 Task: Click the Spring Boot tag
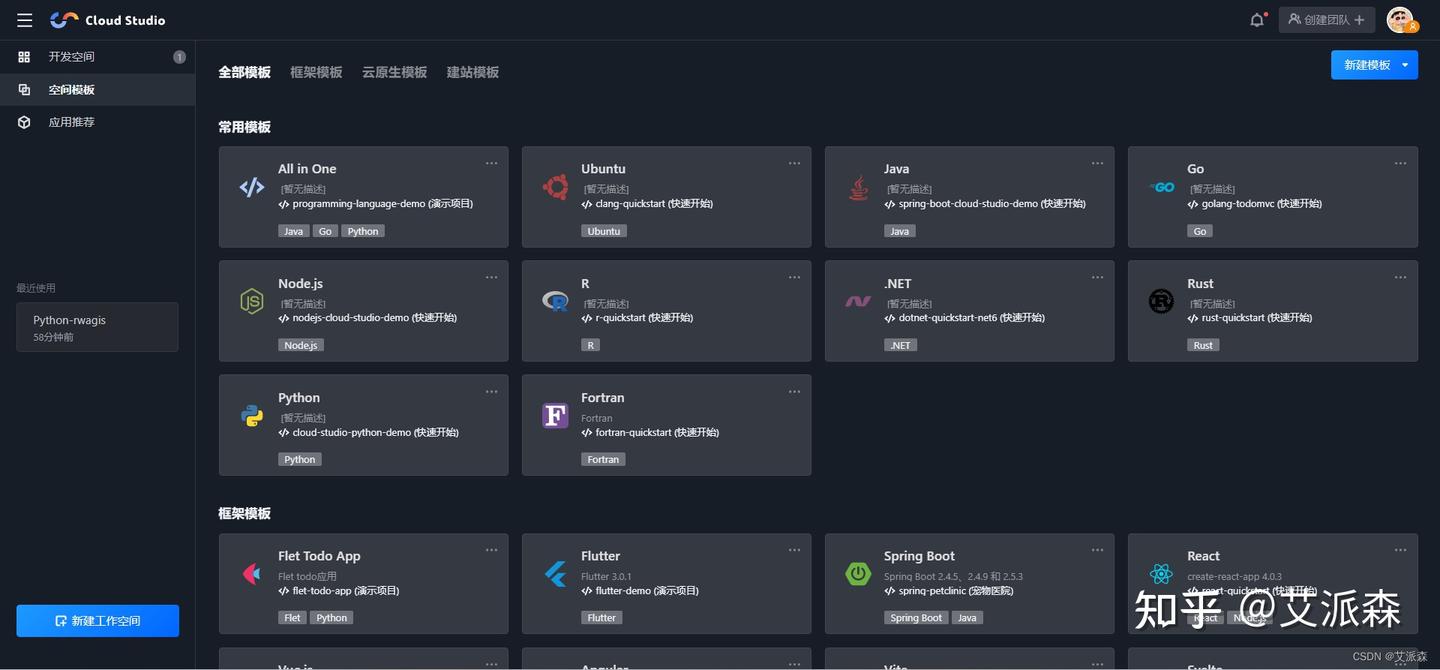917,618
